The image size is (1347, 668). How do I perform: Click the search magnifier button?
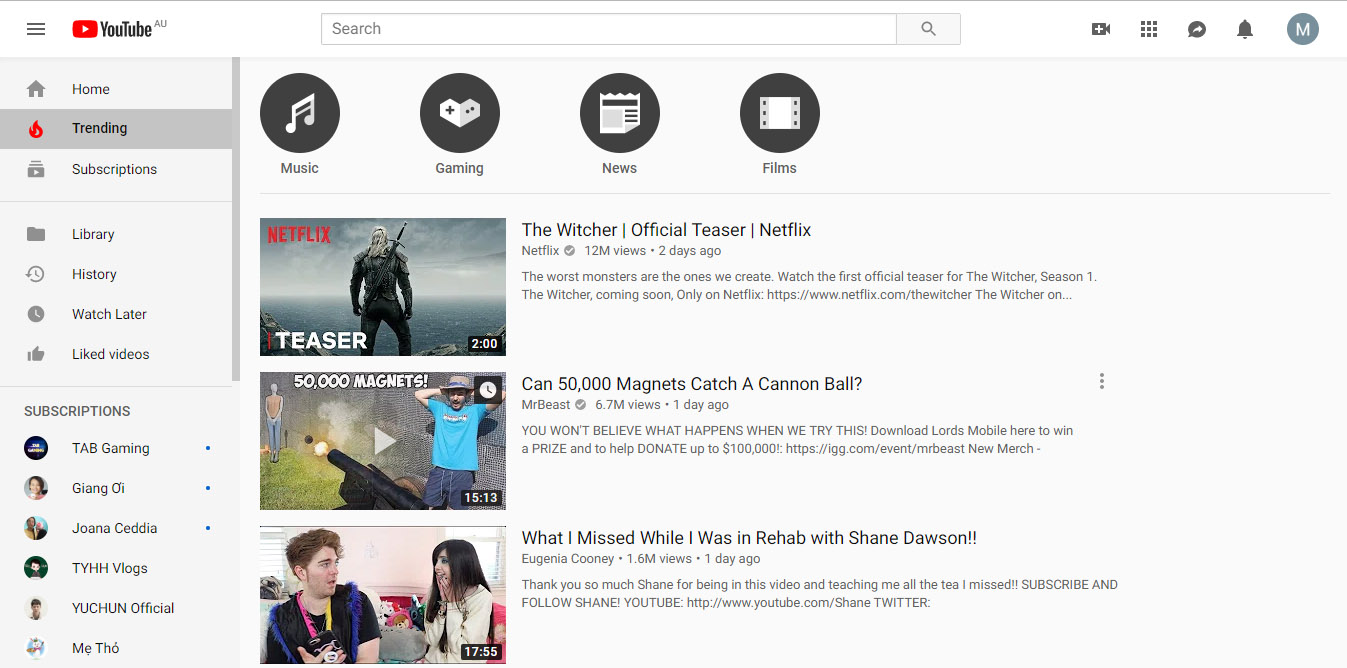click(x=928, y=29)
